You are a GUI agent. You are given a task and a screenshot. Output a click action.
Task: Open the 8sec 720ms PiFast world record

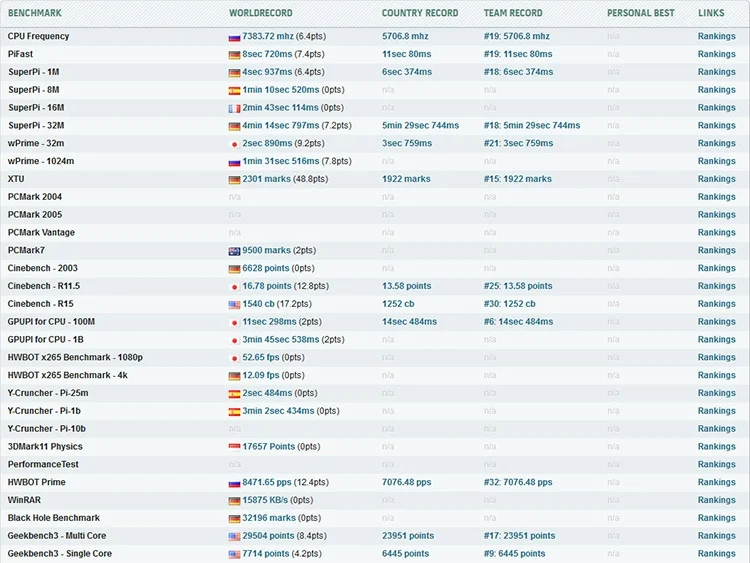click(267, 54)
